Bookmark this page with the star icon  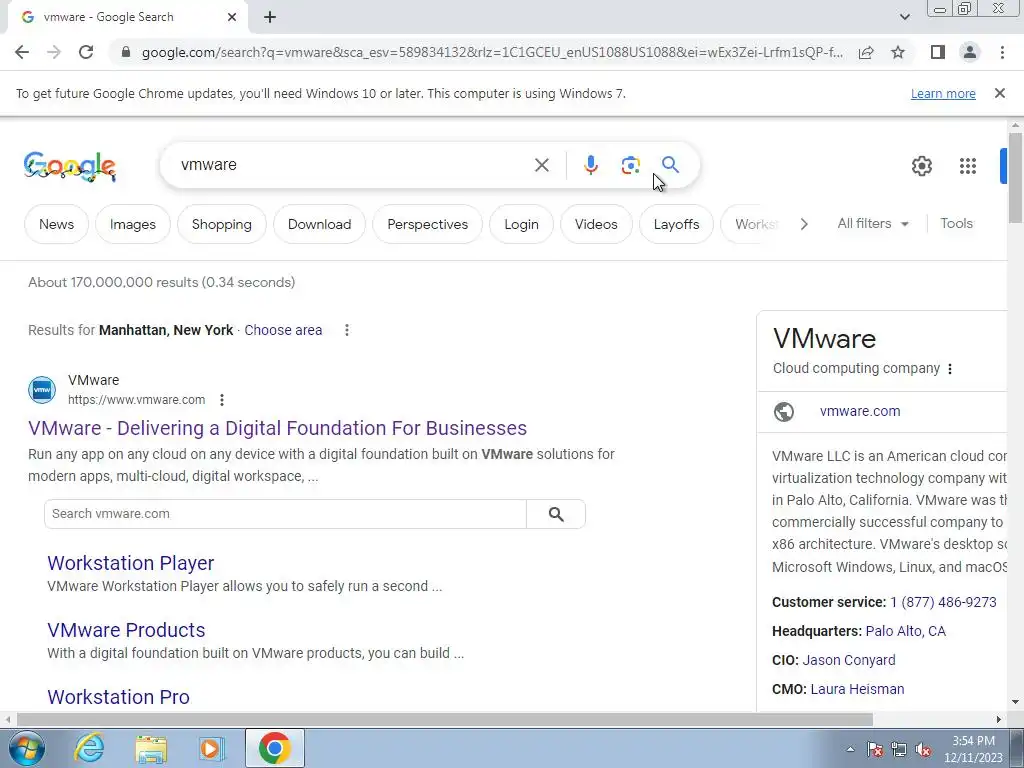(898, 52)
